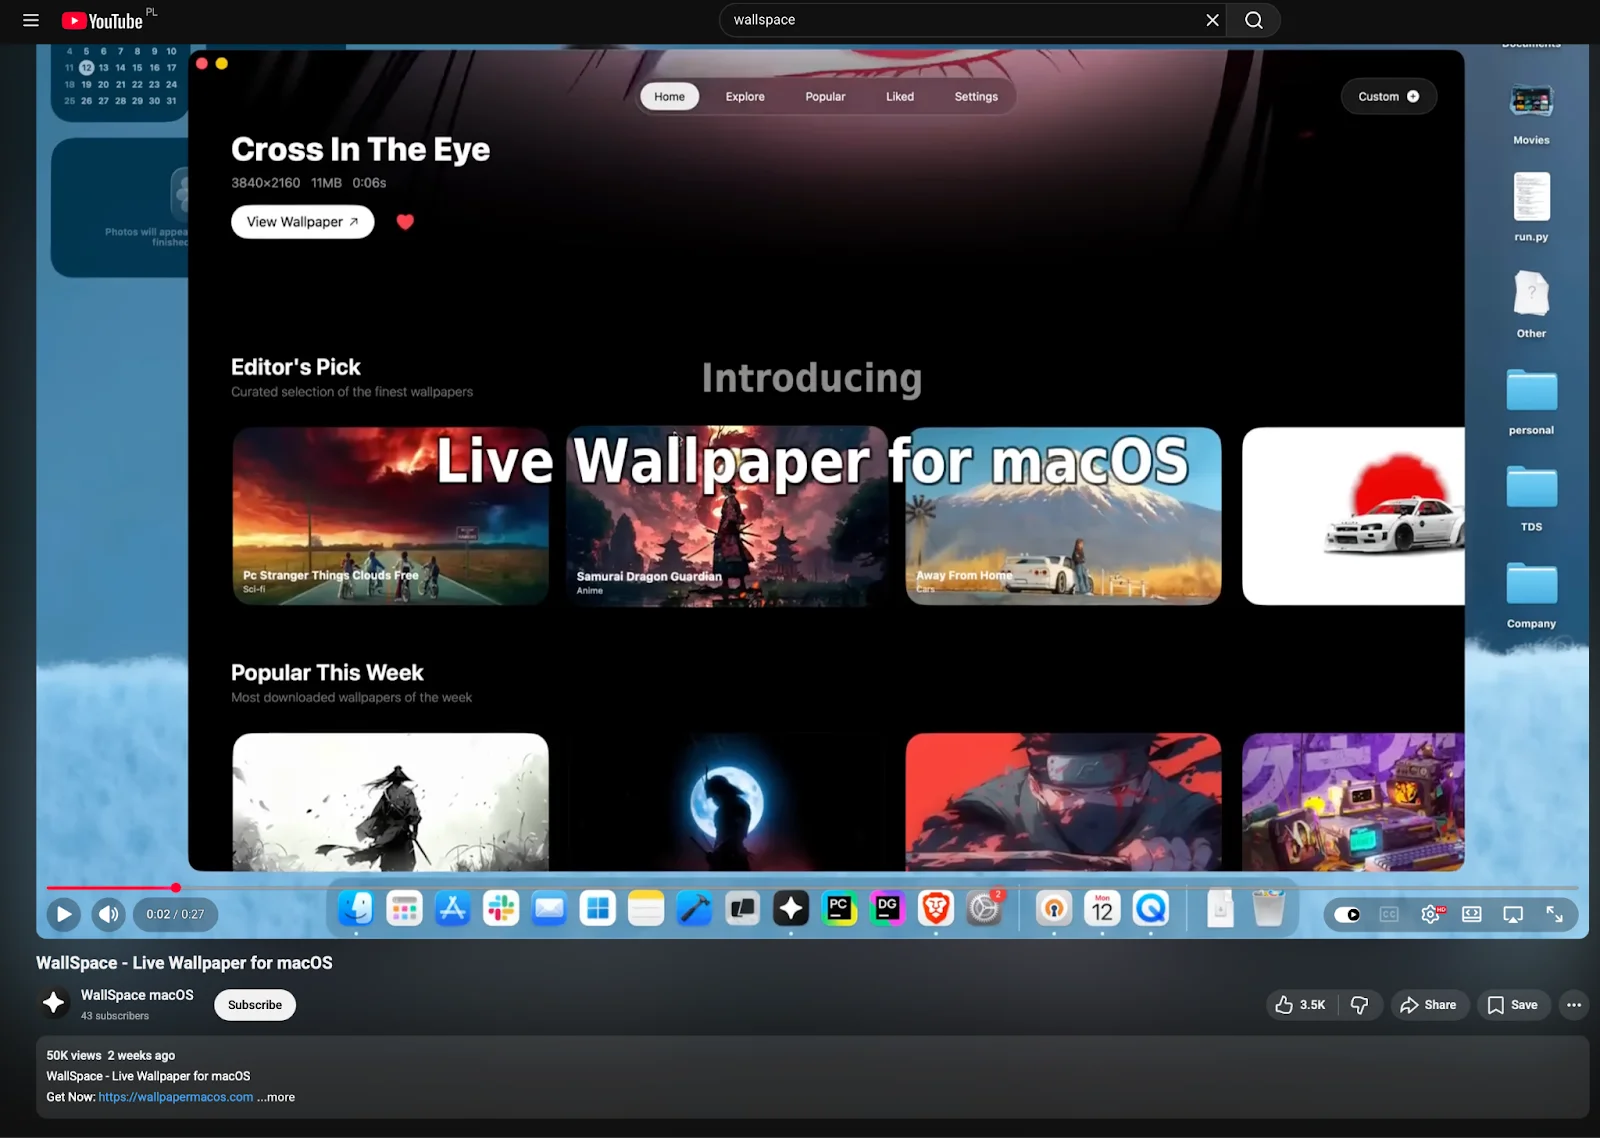The width and height of the screenshot is (1600, 1138).
Task: Switch to the Explore tab in WallSpace
Action: (x=744, y=96)
